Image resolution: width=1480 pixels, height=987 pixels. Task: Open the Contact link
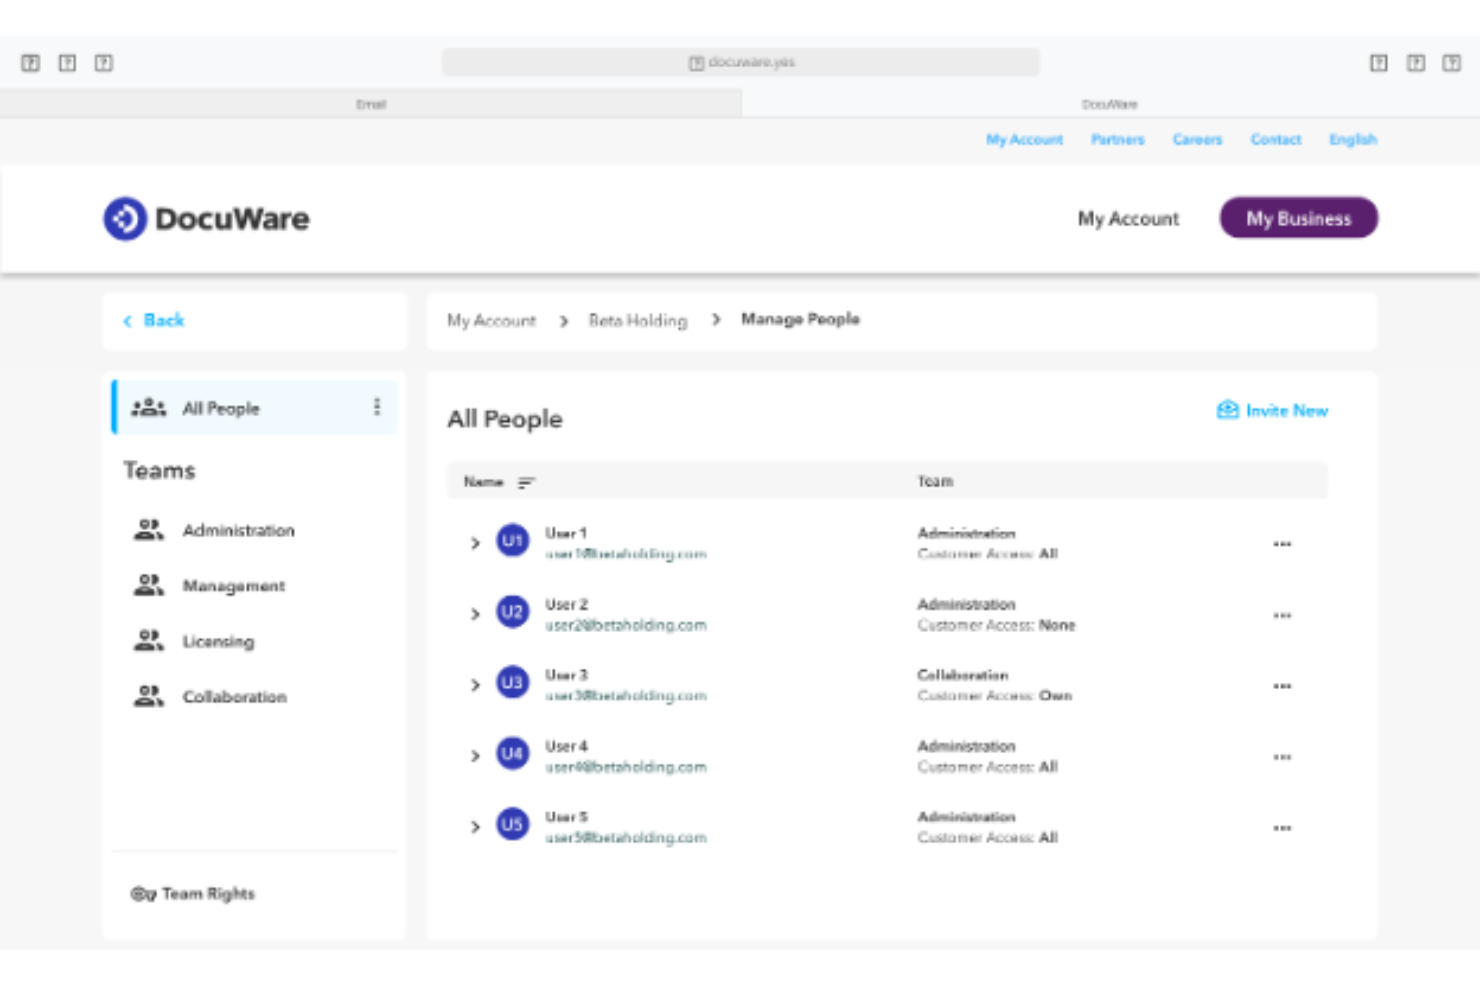(1276, 139)
